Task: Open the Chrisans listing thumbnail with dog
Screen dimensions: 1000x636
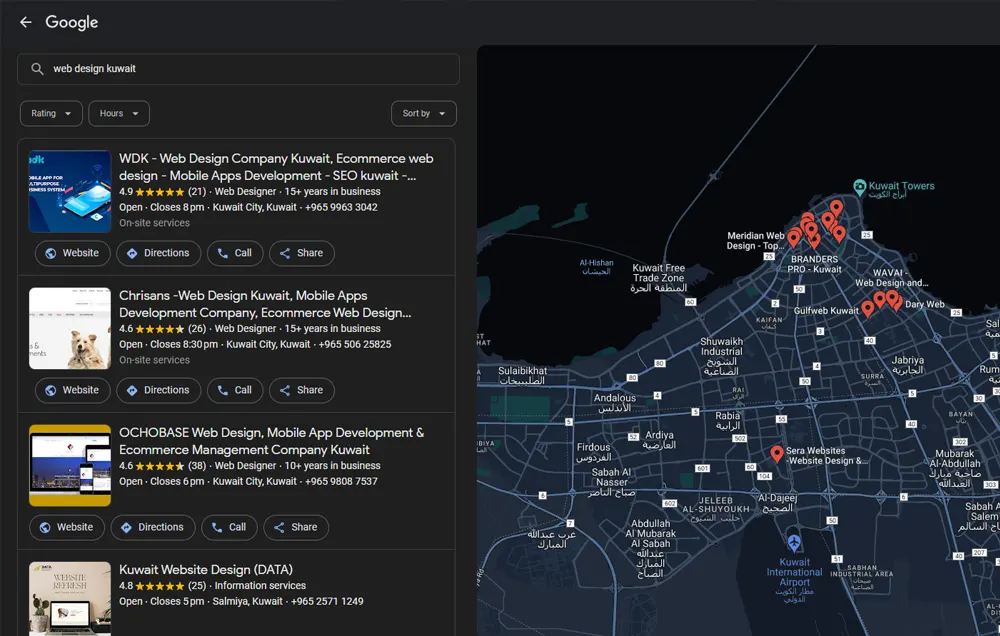Action: pyautogui.click(x=70, y=329)
